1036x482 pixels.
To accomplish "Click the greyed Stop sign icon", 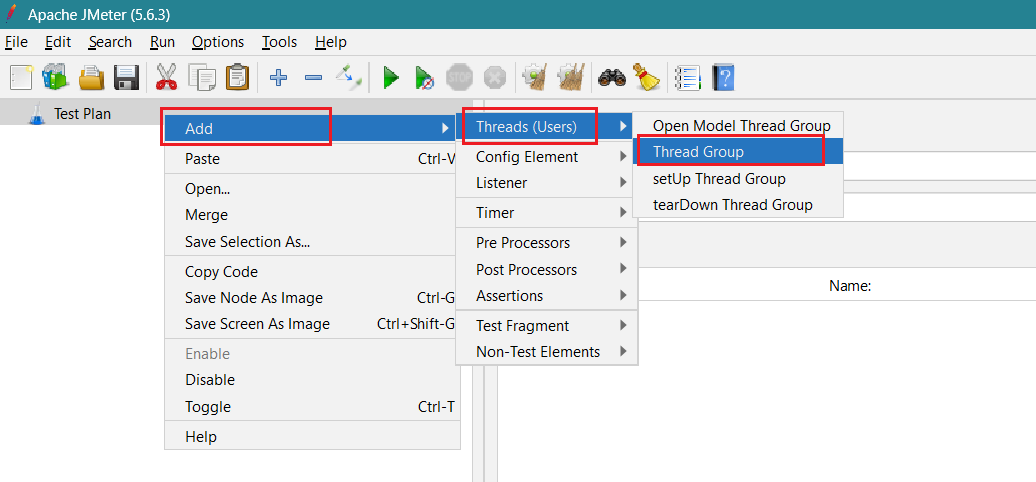I will tap(459, 78).
